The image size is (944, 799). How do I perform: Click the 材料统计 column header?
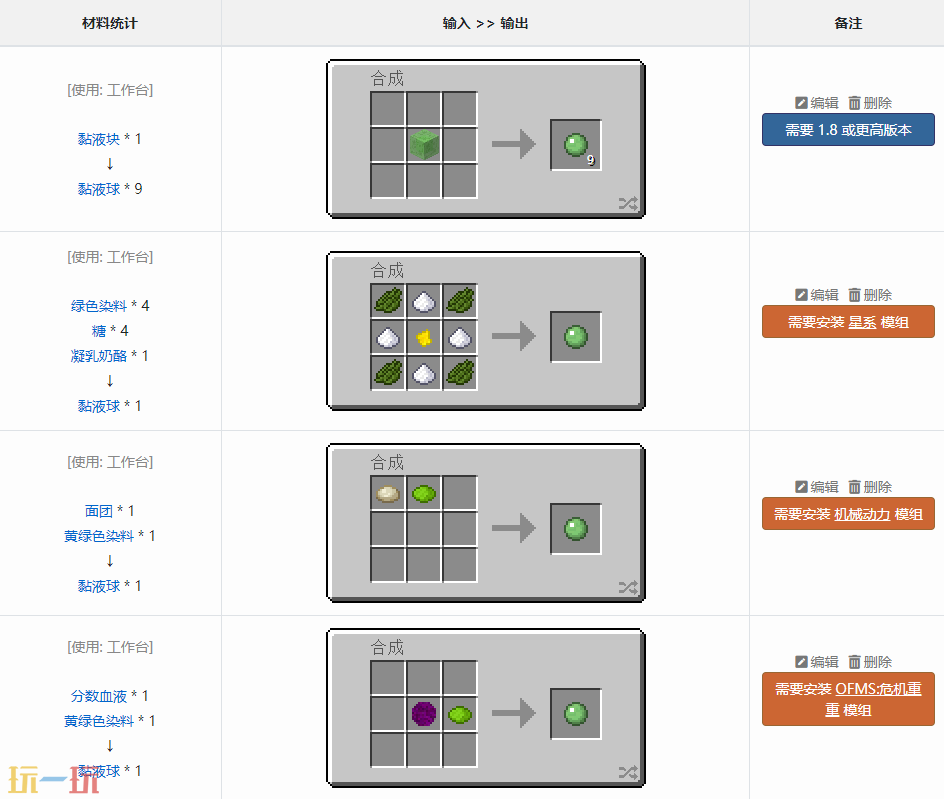tap(110, 23)
